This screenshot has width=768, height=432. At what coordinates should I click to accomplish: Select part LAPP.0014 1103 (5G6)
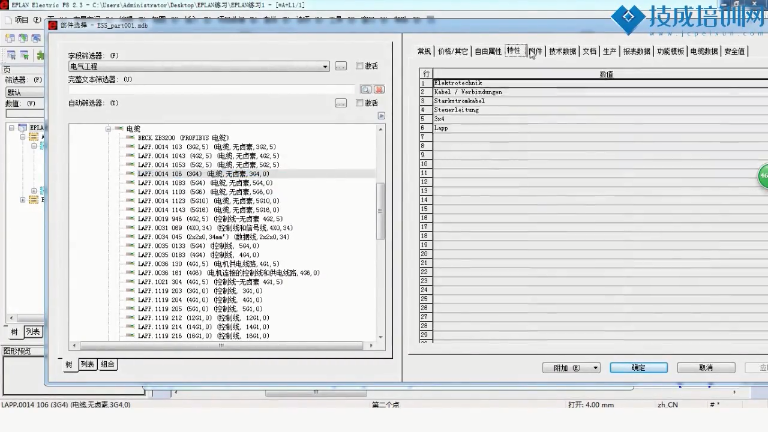tap(205, 192)
